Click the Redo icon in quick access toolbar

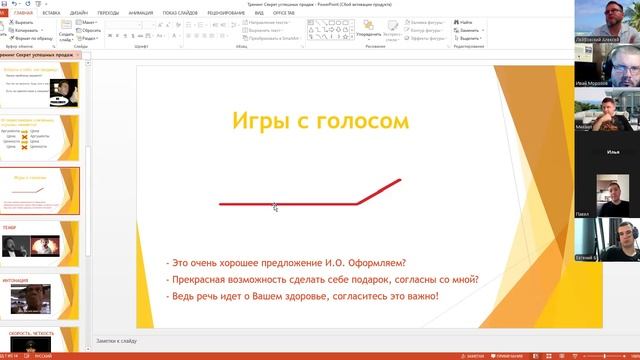pyautogui.click(x=28, y=4)
